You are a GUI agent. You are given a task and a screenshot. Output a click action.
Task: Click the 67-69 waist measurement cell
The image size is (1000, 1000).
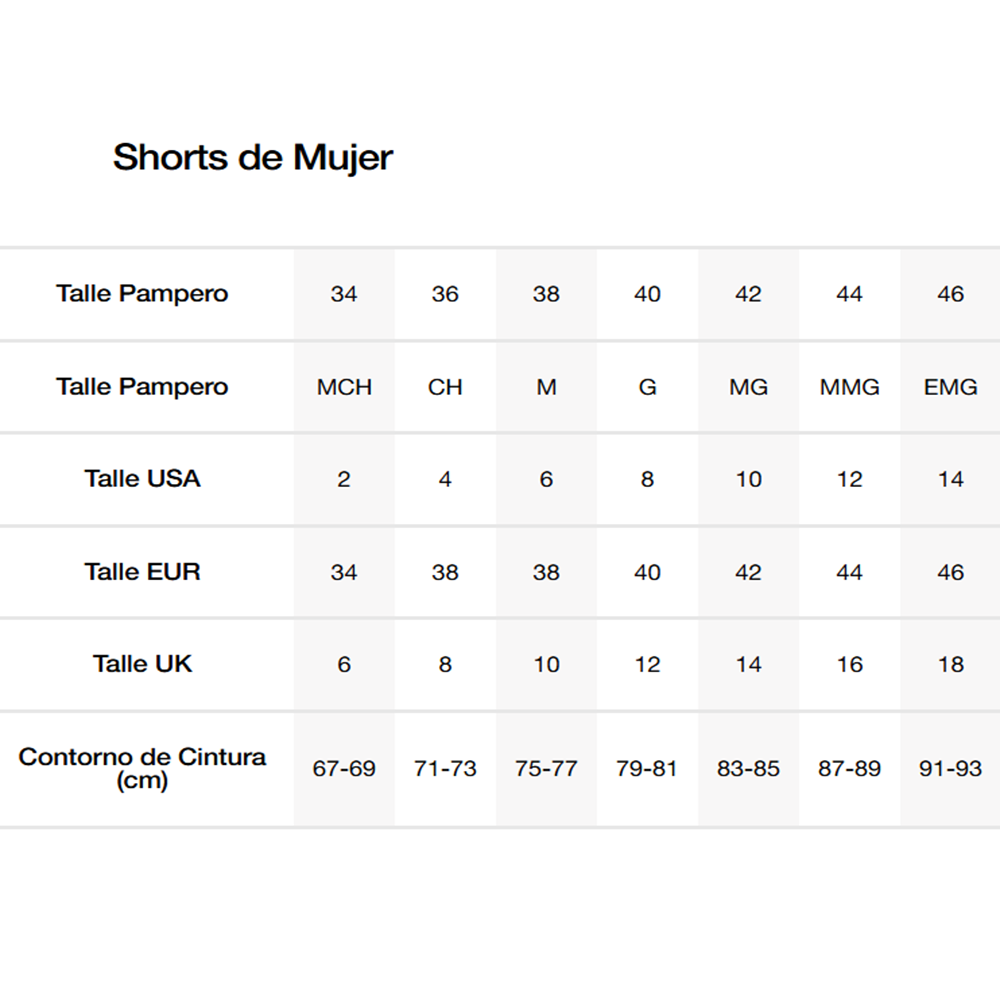pos(344,769)
